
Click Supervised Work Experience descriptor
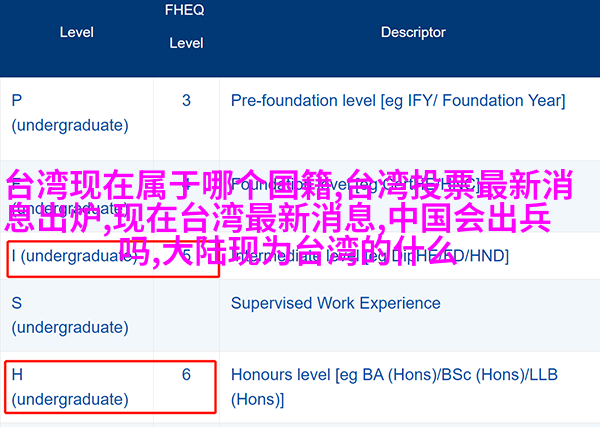click(x=336, y=303)
